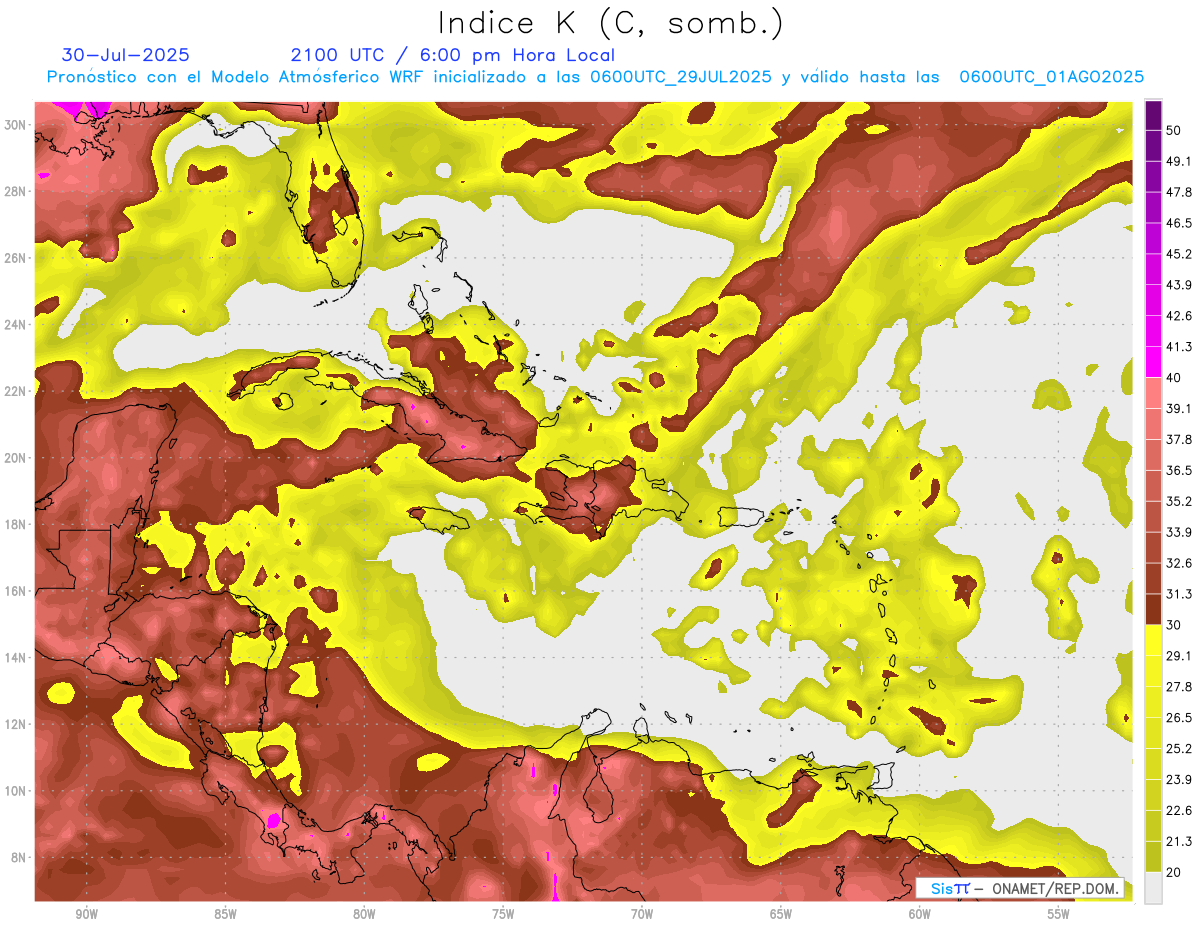
Task: Click the colorbar value "30"
Action: (1174, 625)
